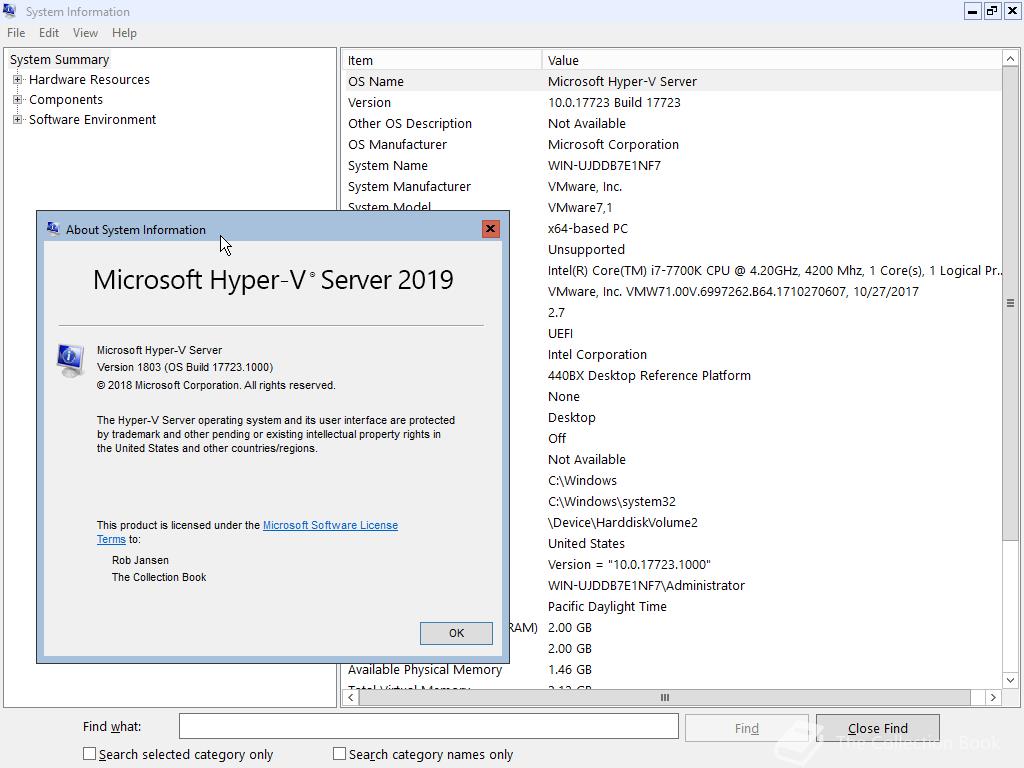Click the WIN-UJDDB7E1NF7\Administrator value
The width and height of the screenshot is (1024, 768).
(x=647, y=585)
